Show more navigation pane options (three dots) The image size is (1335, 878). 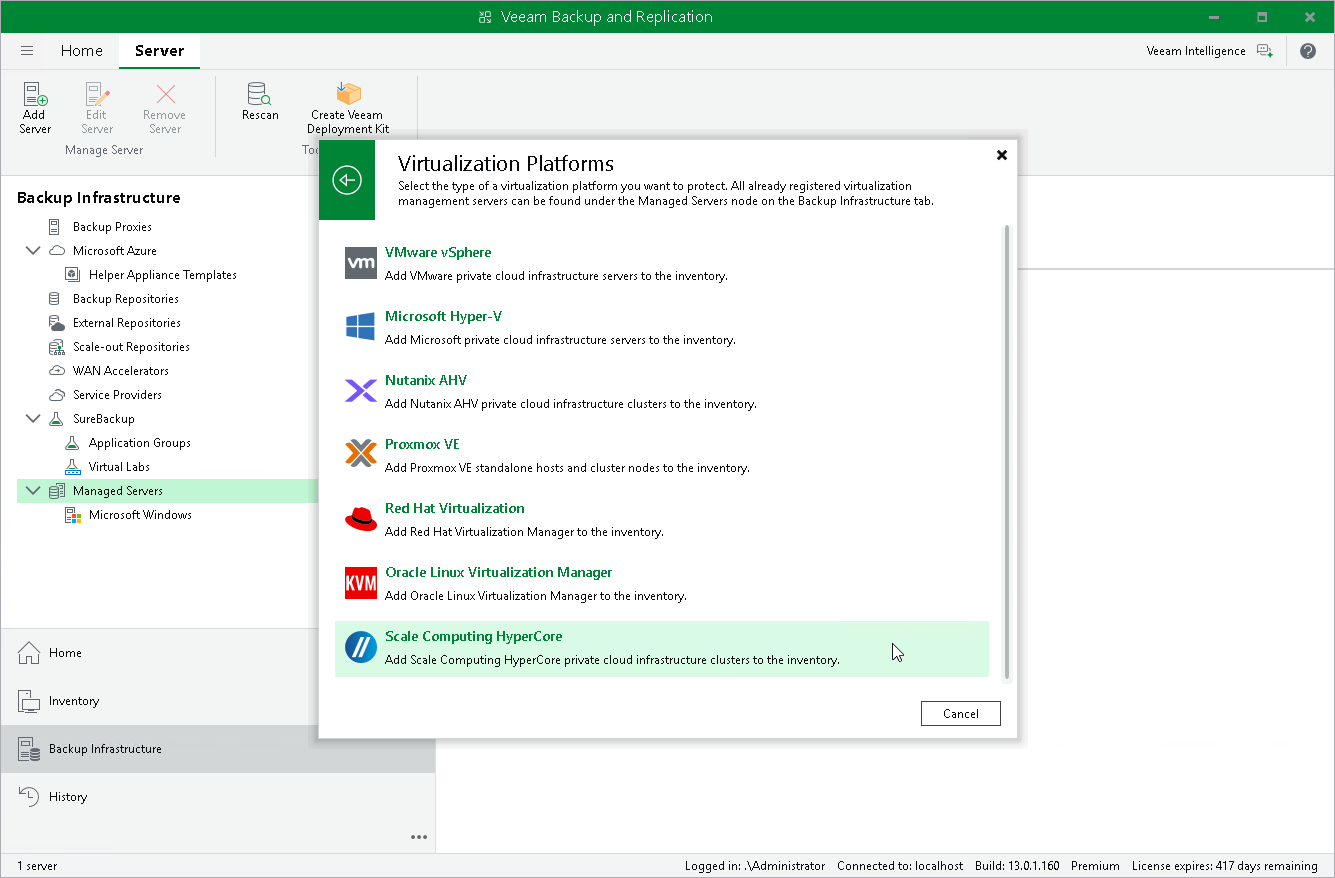pyautogui.click(x=419, y=837)
